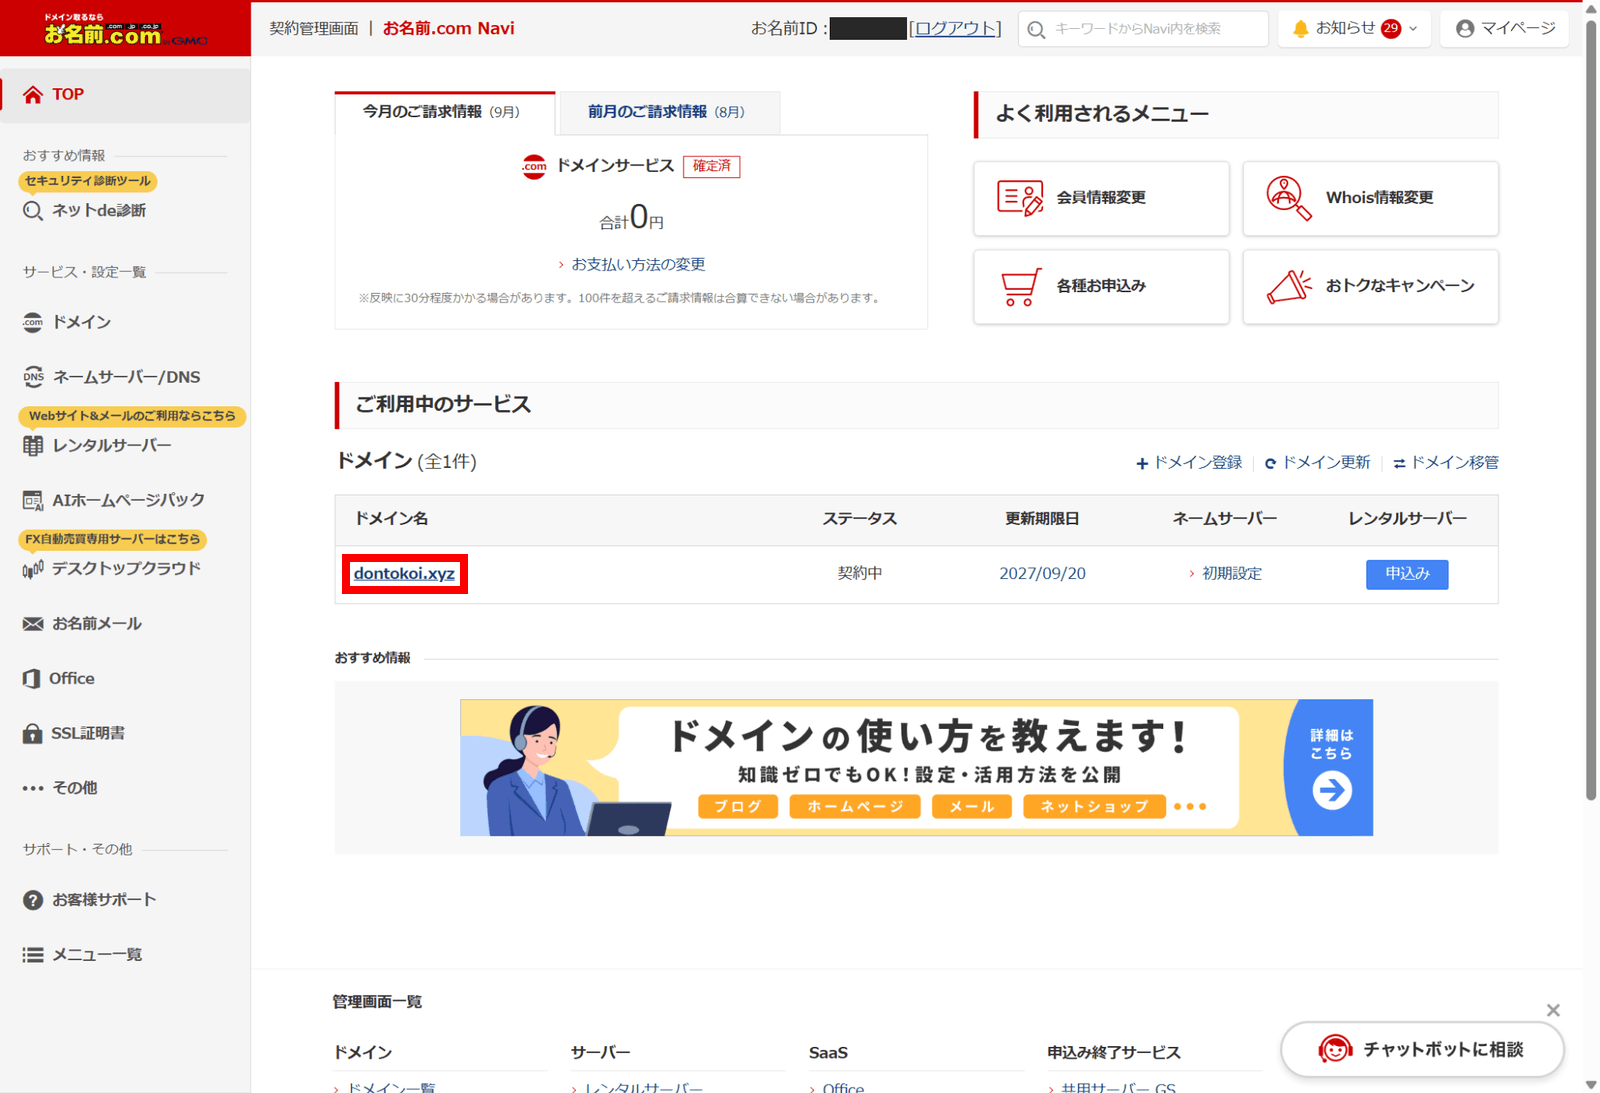The height and width of the screenshot is (1093, 1600).
Task: Click the 契約中 status cell
Action: click(860, 574)
